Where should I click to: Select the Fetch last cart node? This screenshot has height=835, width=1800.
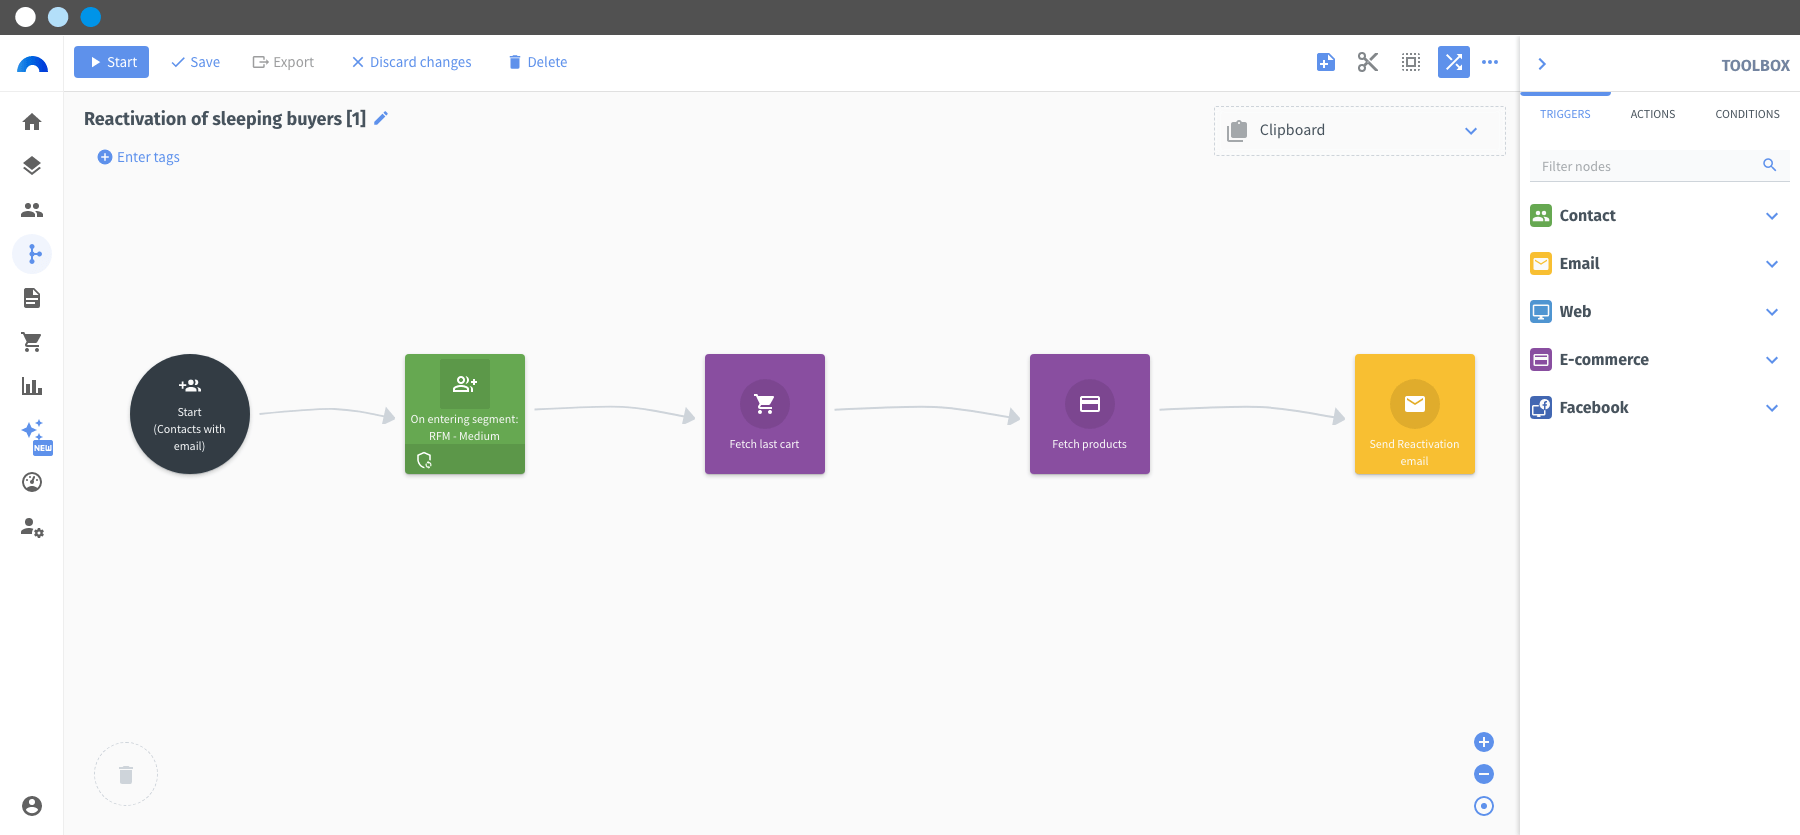(x=765, y=414)
